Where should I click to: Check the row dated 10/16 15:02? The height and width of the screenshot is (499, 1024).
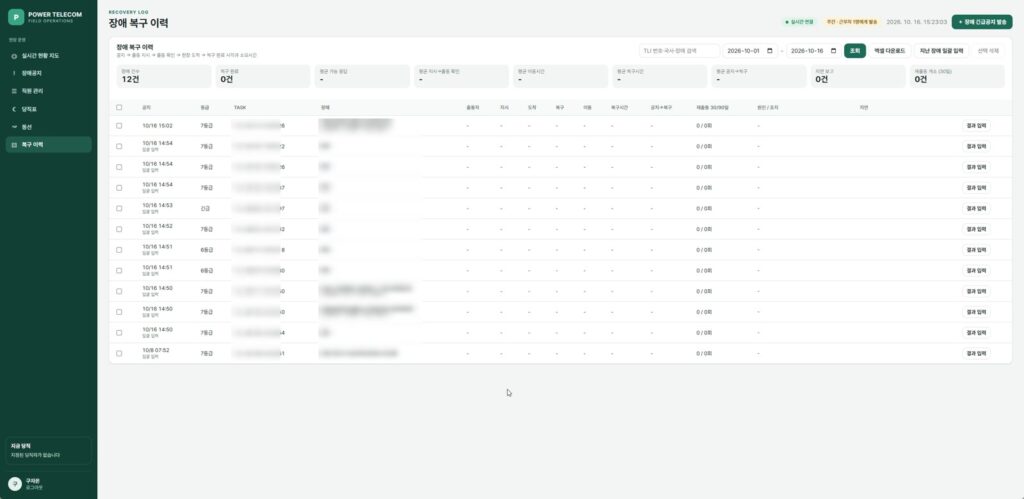click(119, 125)
